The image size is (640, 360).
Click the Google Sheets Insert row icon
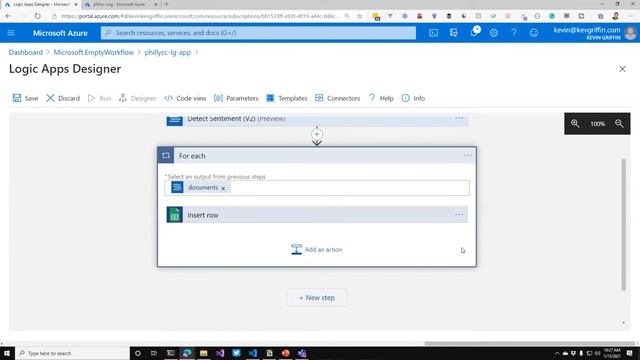pyautogui.click(x=175, y=215)
